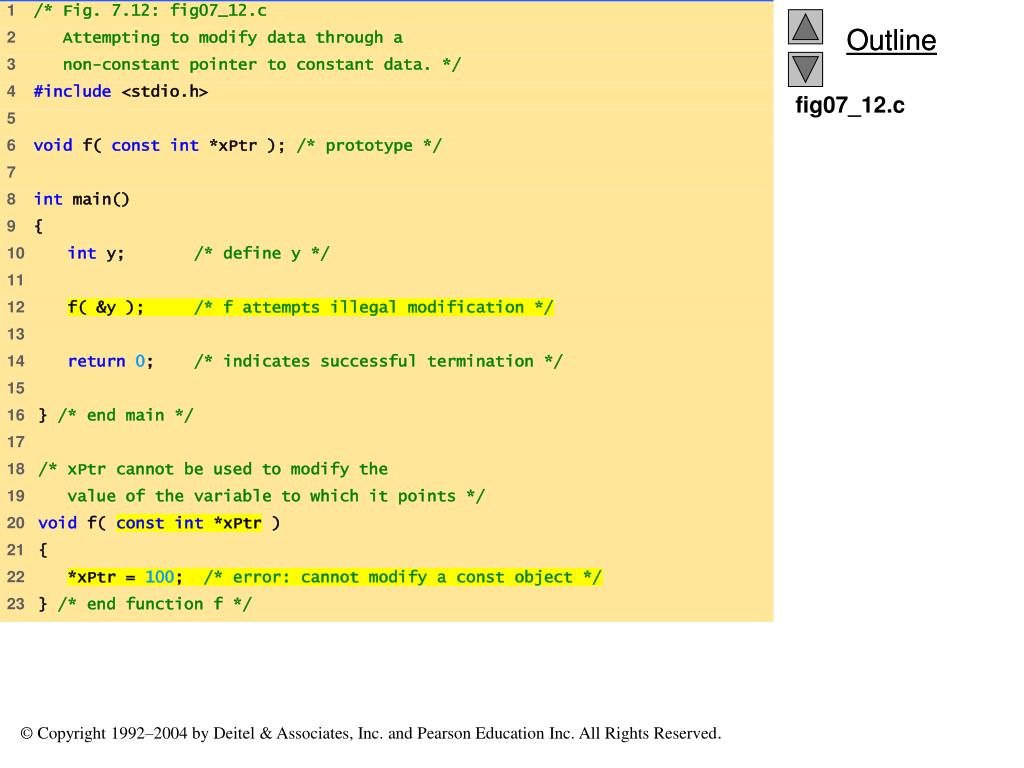Click highlighted 'const int *xPtr' in line 20
Screen dimensions: 1024x768
point(189,523)
